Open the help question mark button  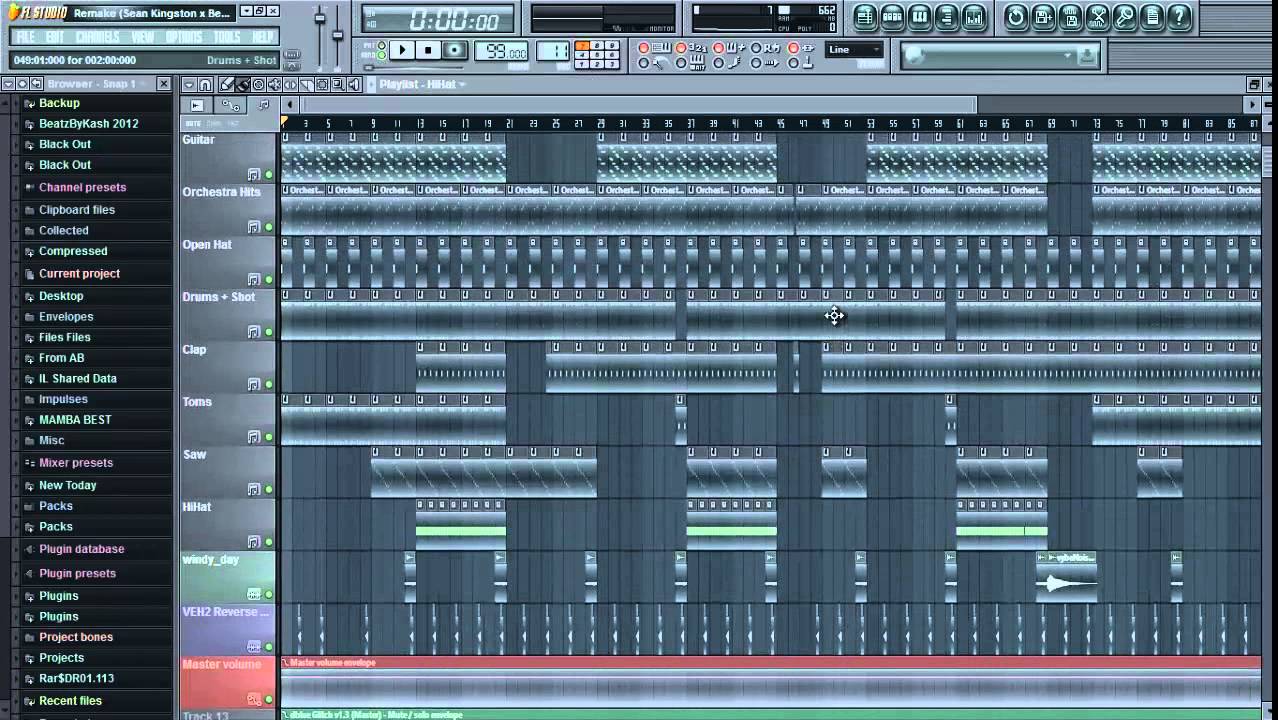pyautogui.click(x=1179, y=17)
